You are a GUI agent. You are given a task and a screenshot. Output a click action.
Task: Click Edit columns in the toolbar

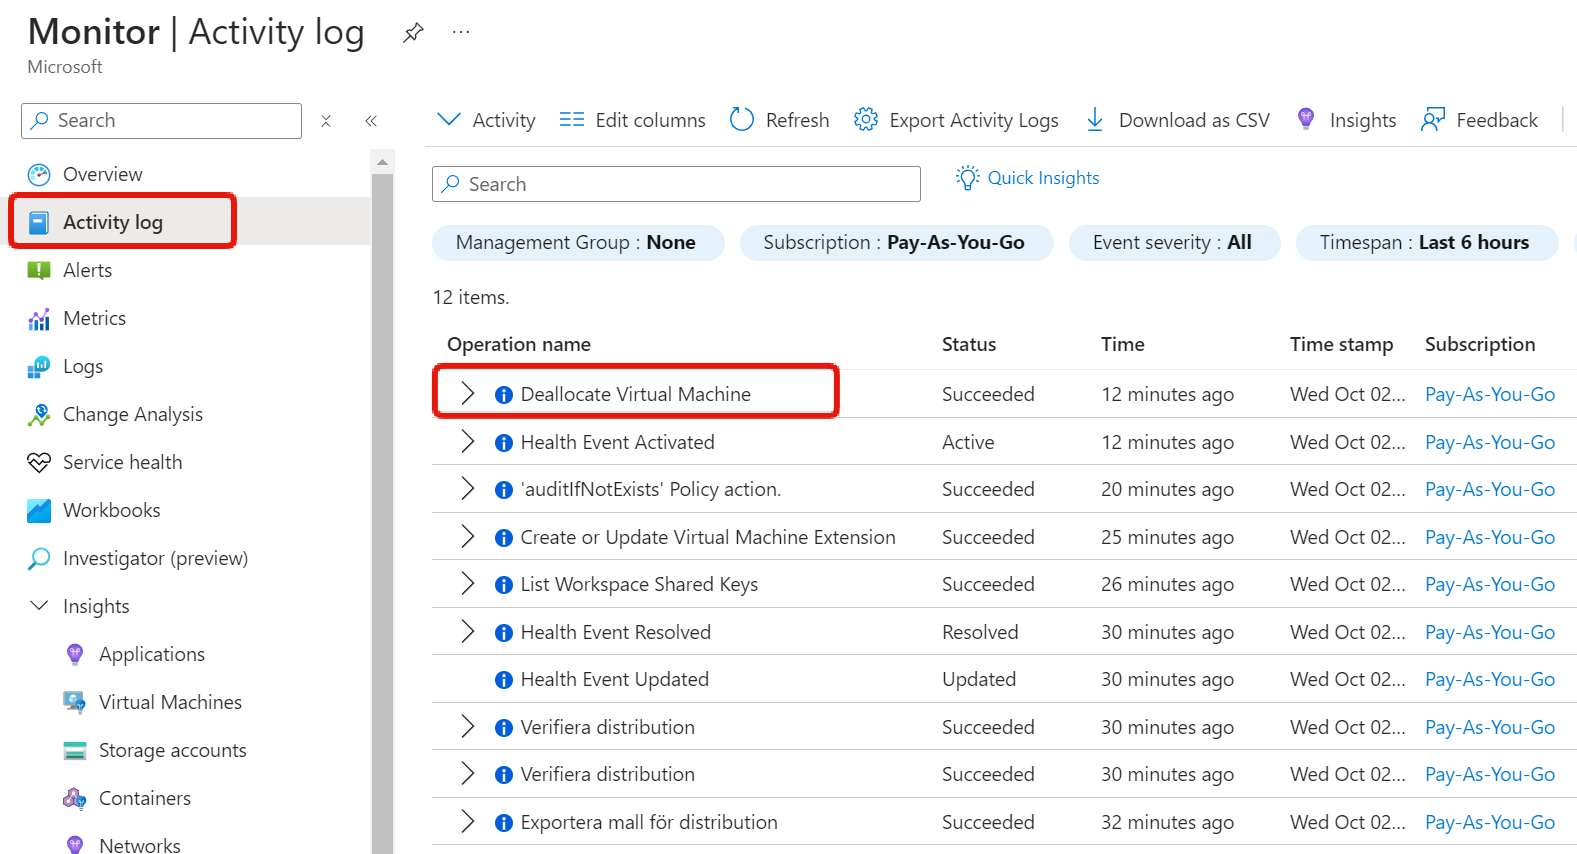[632, 120]
